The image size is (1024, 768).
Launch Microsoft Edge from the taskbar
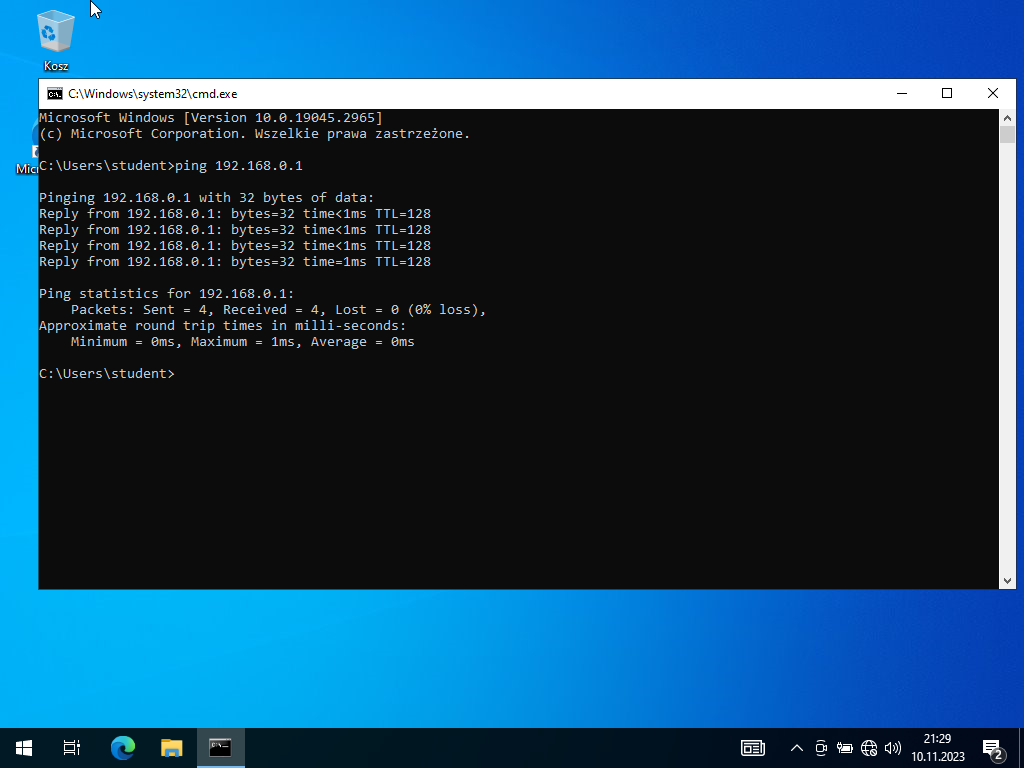(x=123, y=748)
